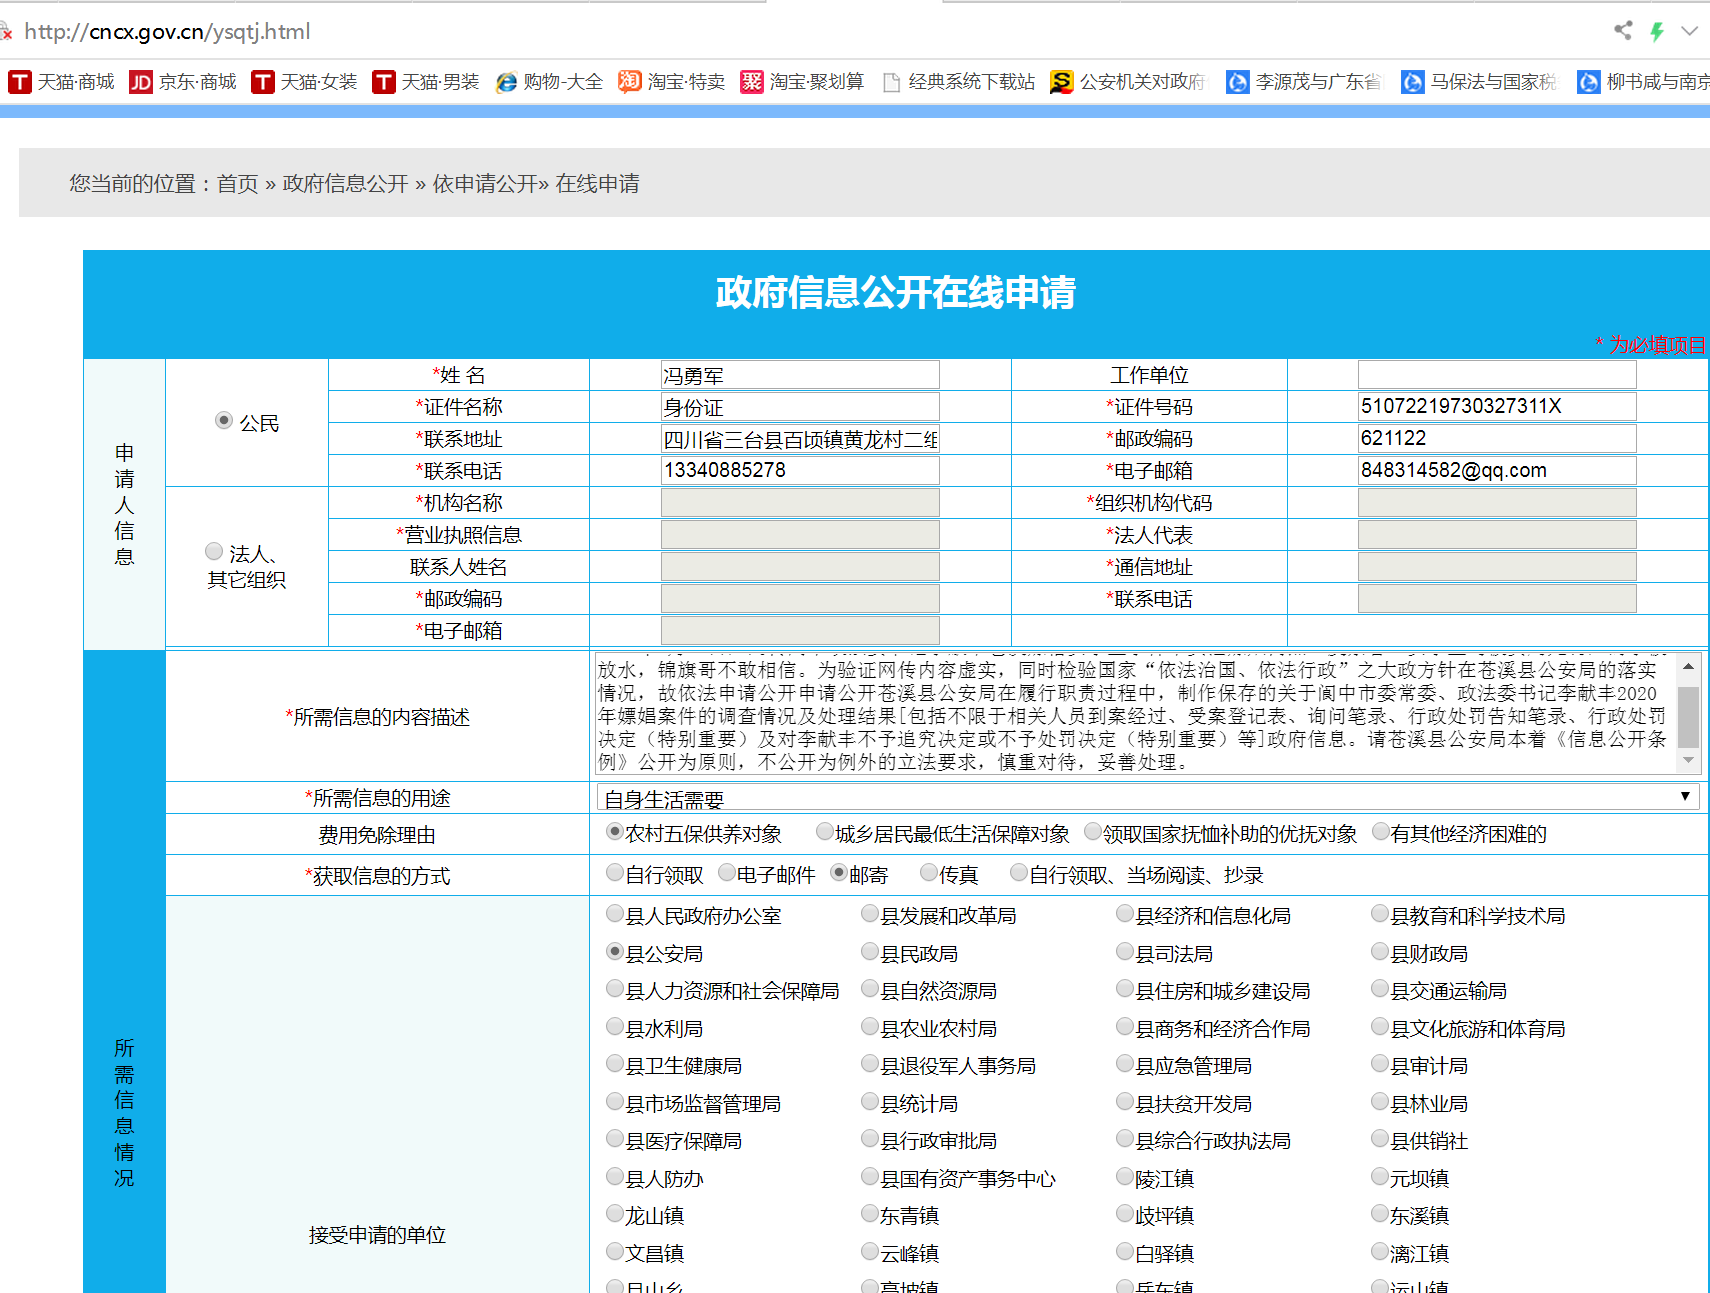Click the 联系地址 input field
Screen dimensions: 1710x1293
click(800, 439)
